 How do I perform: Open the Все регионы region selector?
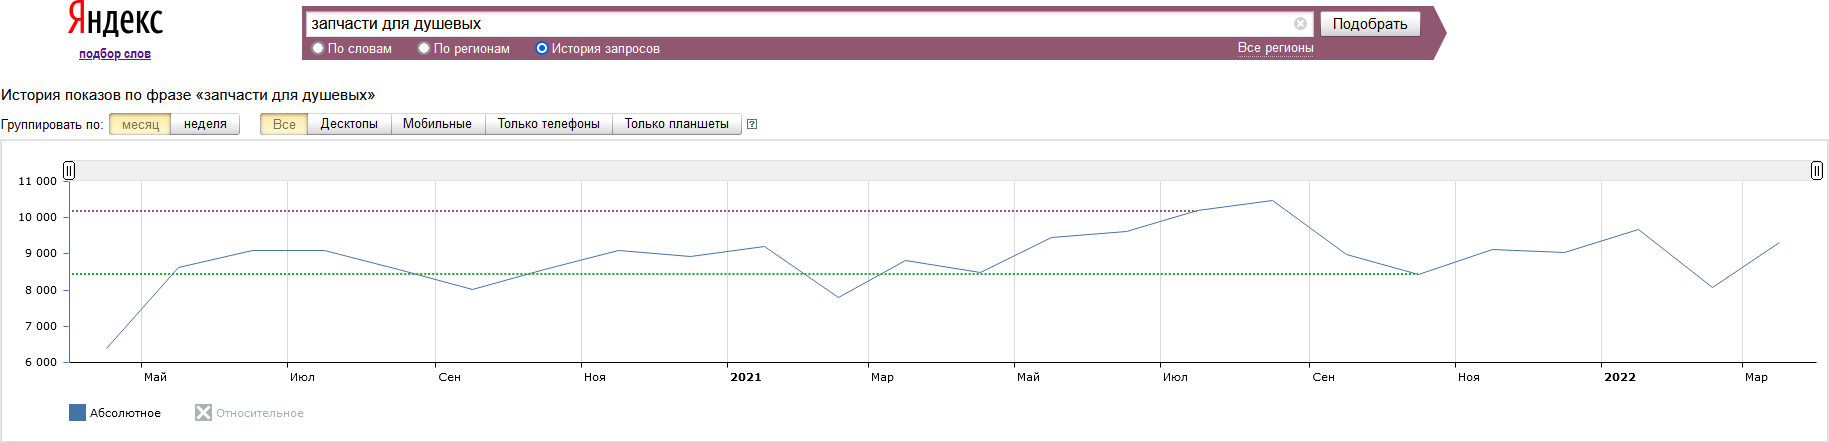click(x=1275, y=48)
